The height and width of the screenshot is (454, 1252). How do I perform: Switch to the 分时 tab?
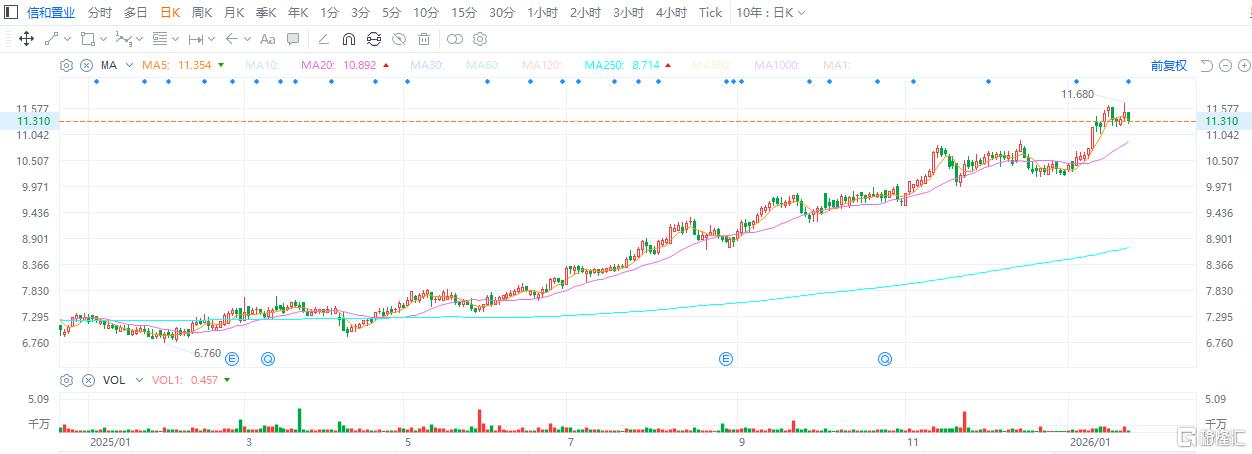[x=100, y=13]
